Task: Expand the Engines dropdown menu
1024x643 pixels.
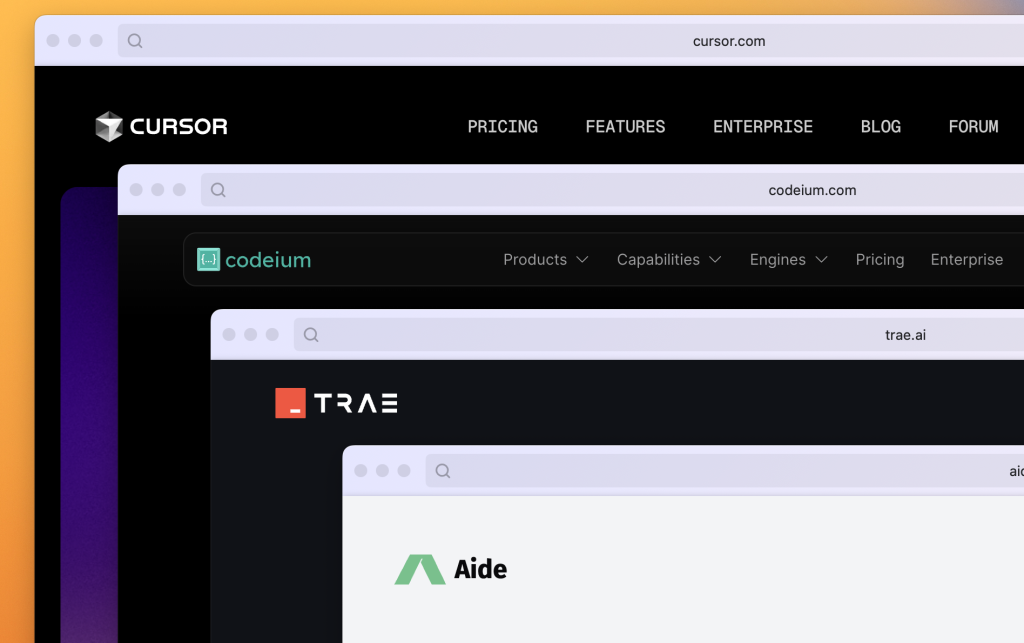Action: (788, 260)
